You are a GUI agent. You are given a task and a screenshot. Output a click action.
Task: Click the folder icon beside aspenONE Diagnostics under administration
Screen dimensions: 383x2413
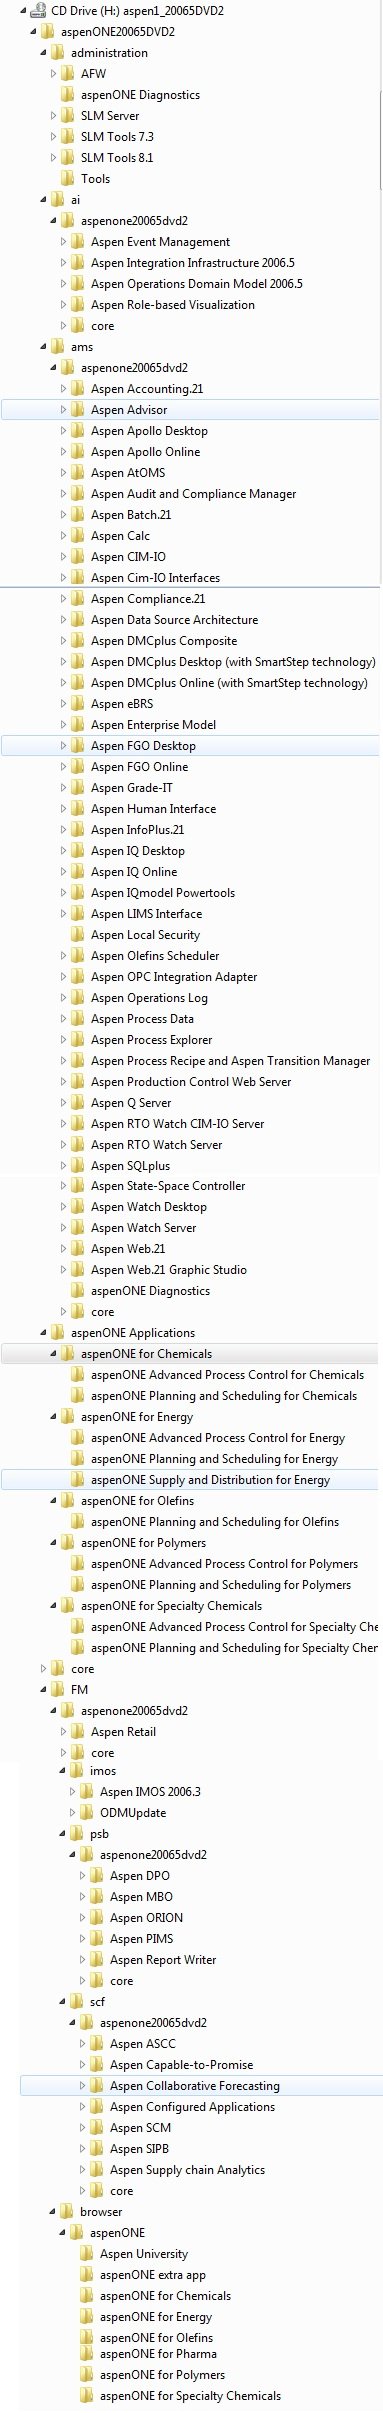pos(67,94)
